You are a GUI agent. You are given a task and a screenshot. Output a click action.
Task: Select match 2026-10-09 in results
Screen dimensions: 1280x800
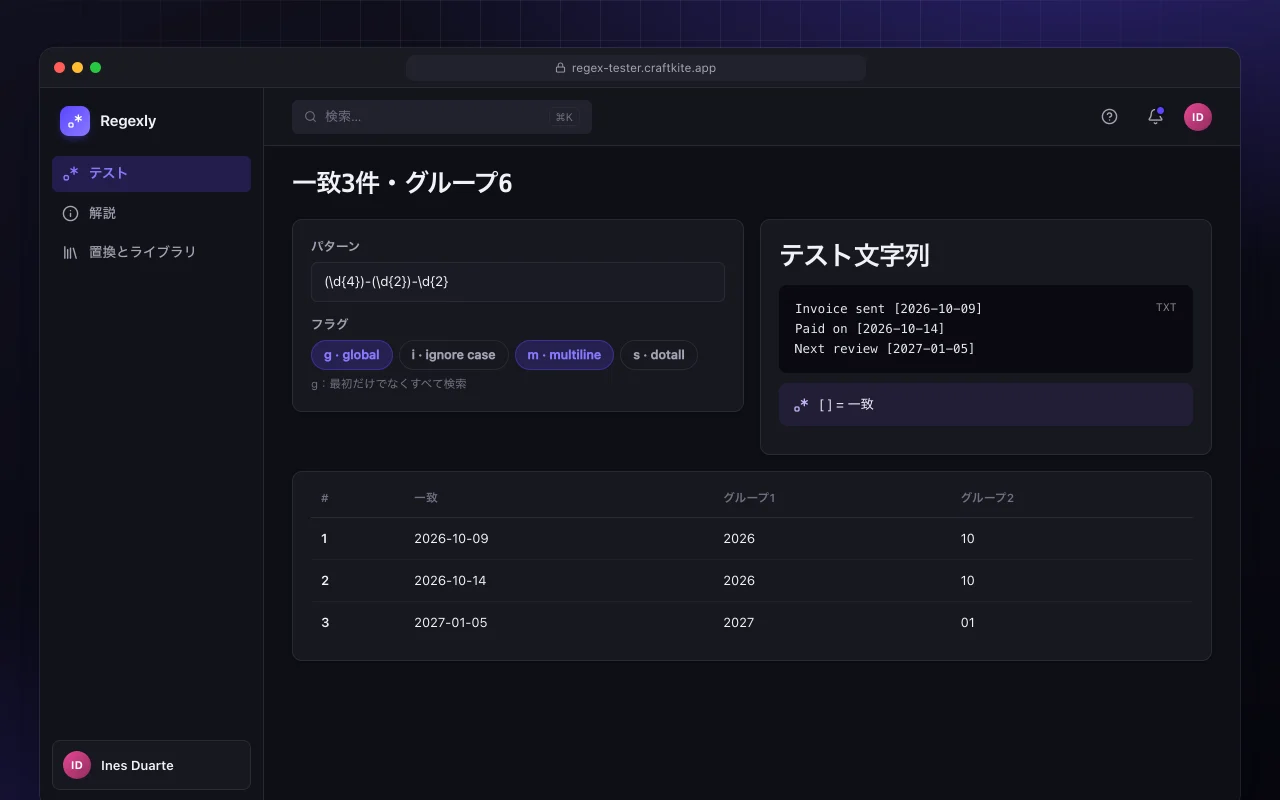click(451, 539)
